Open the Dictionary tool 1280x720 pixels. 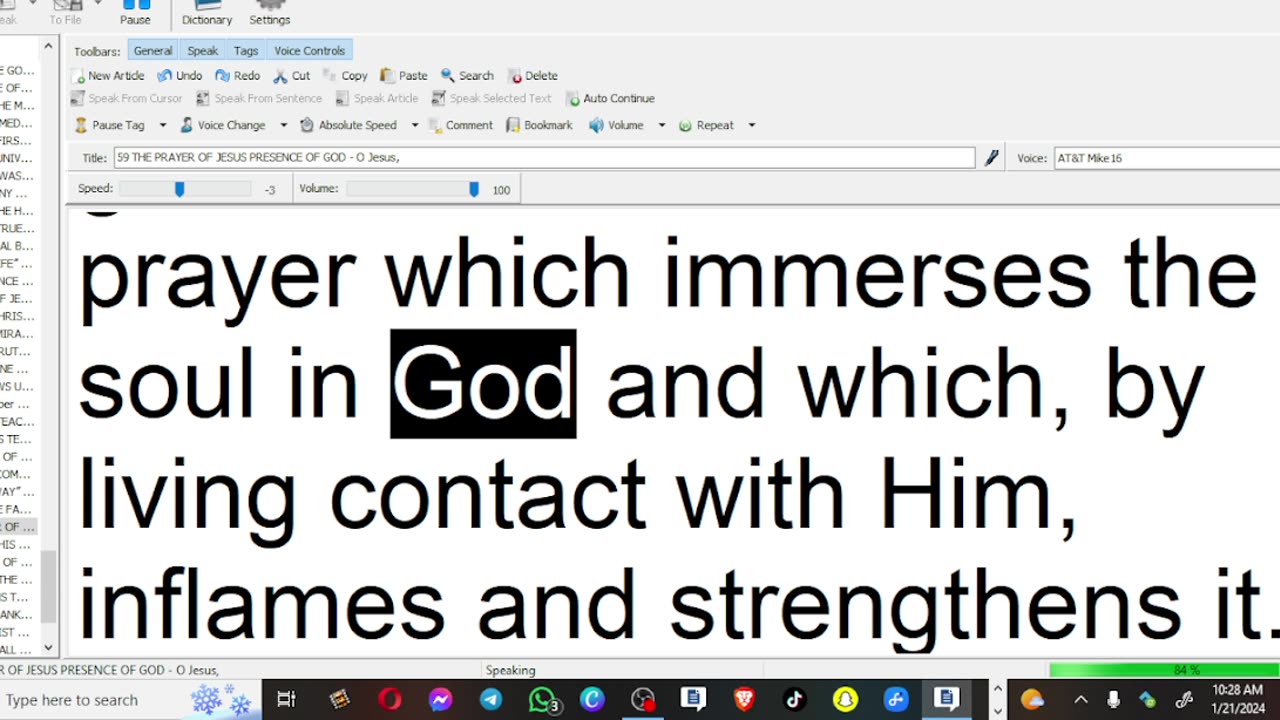[x=207, y=13]
